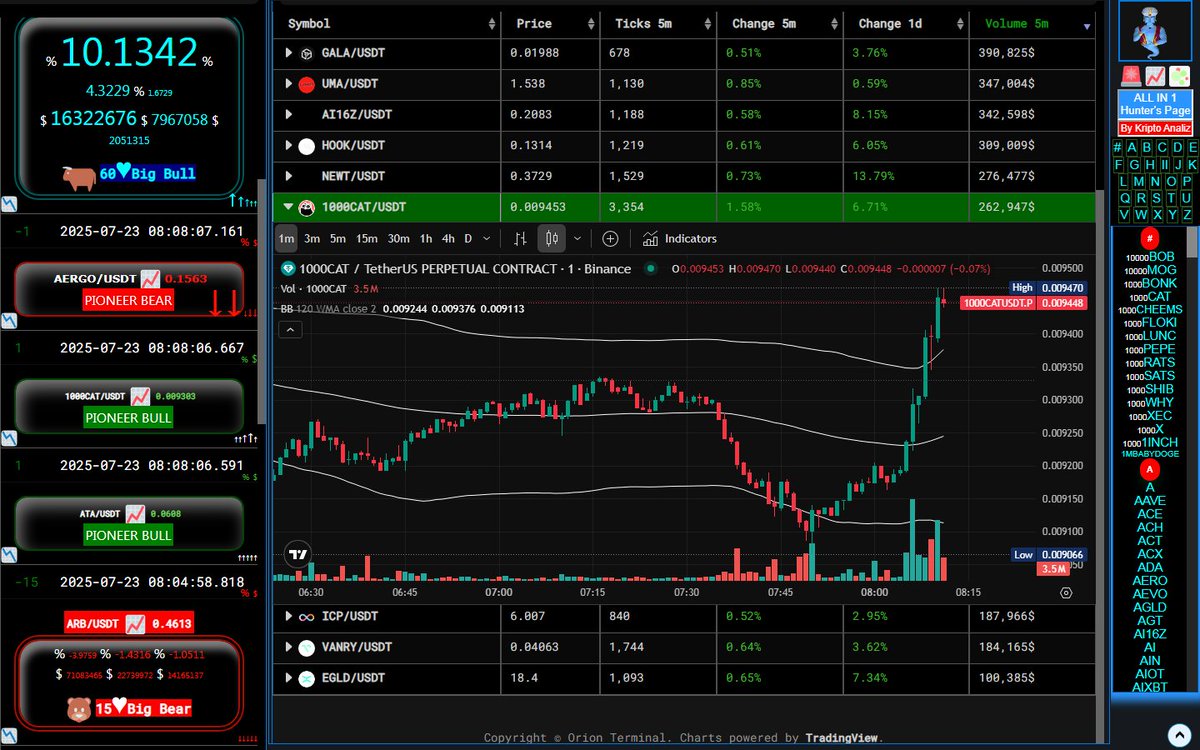Expand the AI16Z/USDT row
Viewport: 1200px width, 750px height.
(x=289, y=114)
